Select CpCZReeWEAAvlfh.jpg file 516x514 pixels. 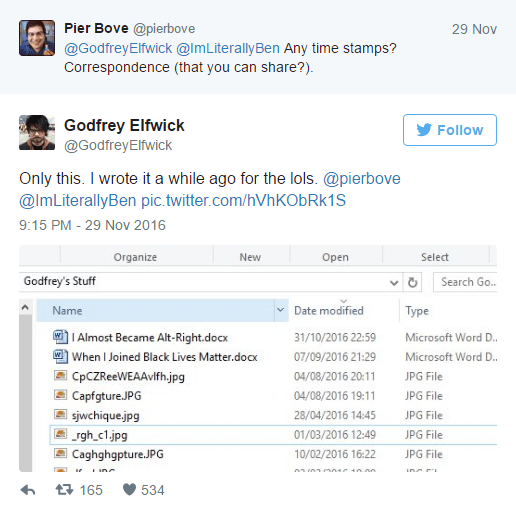128,377
